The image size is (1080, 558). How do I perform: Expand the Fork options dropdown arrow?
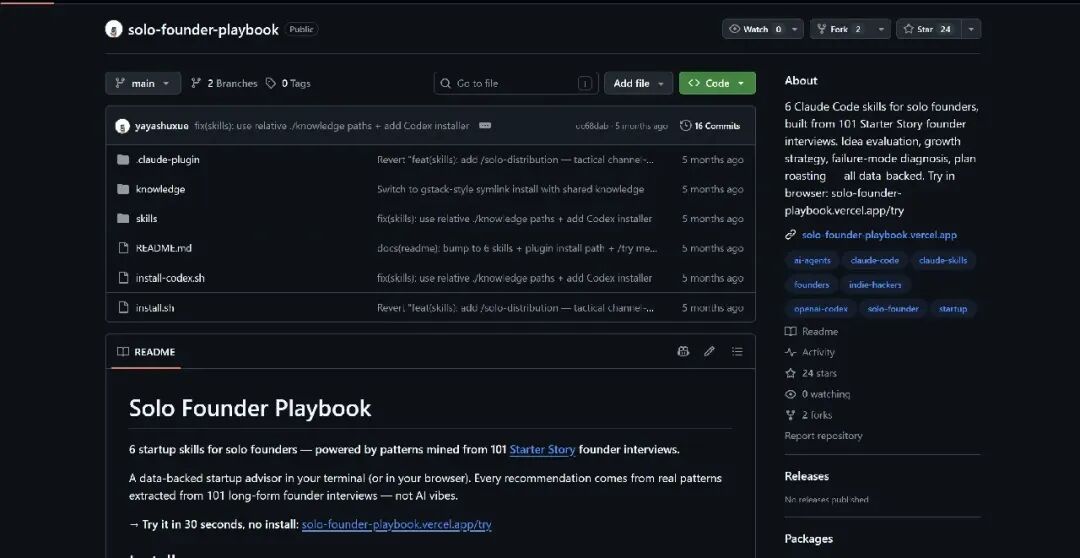pyautogui.click(x=881, y=29)
